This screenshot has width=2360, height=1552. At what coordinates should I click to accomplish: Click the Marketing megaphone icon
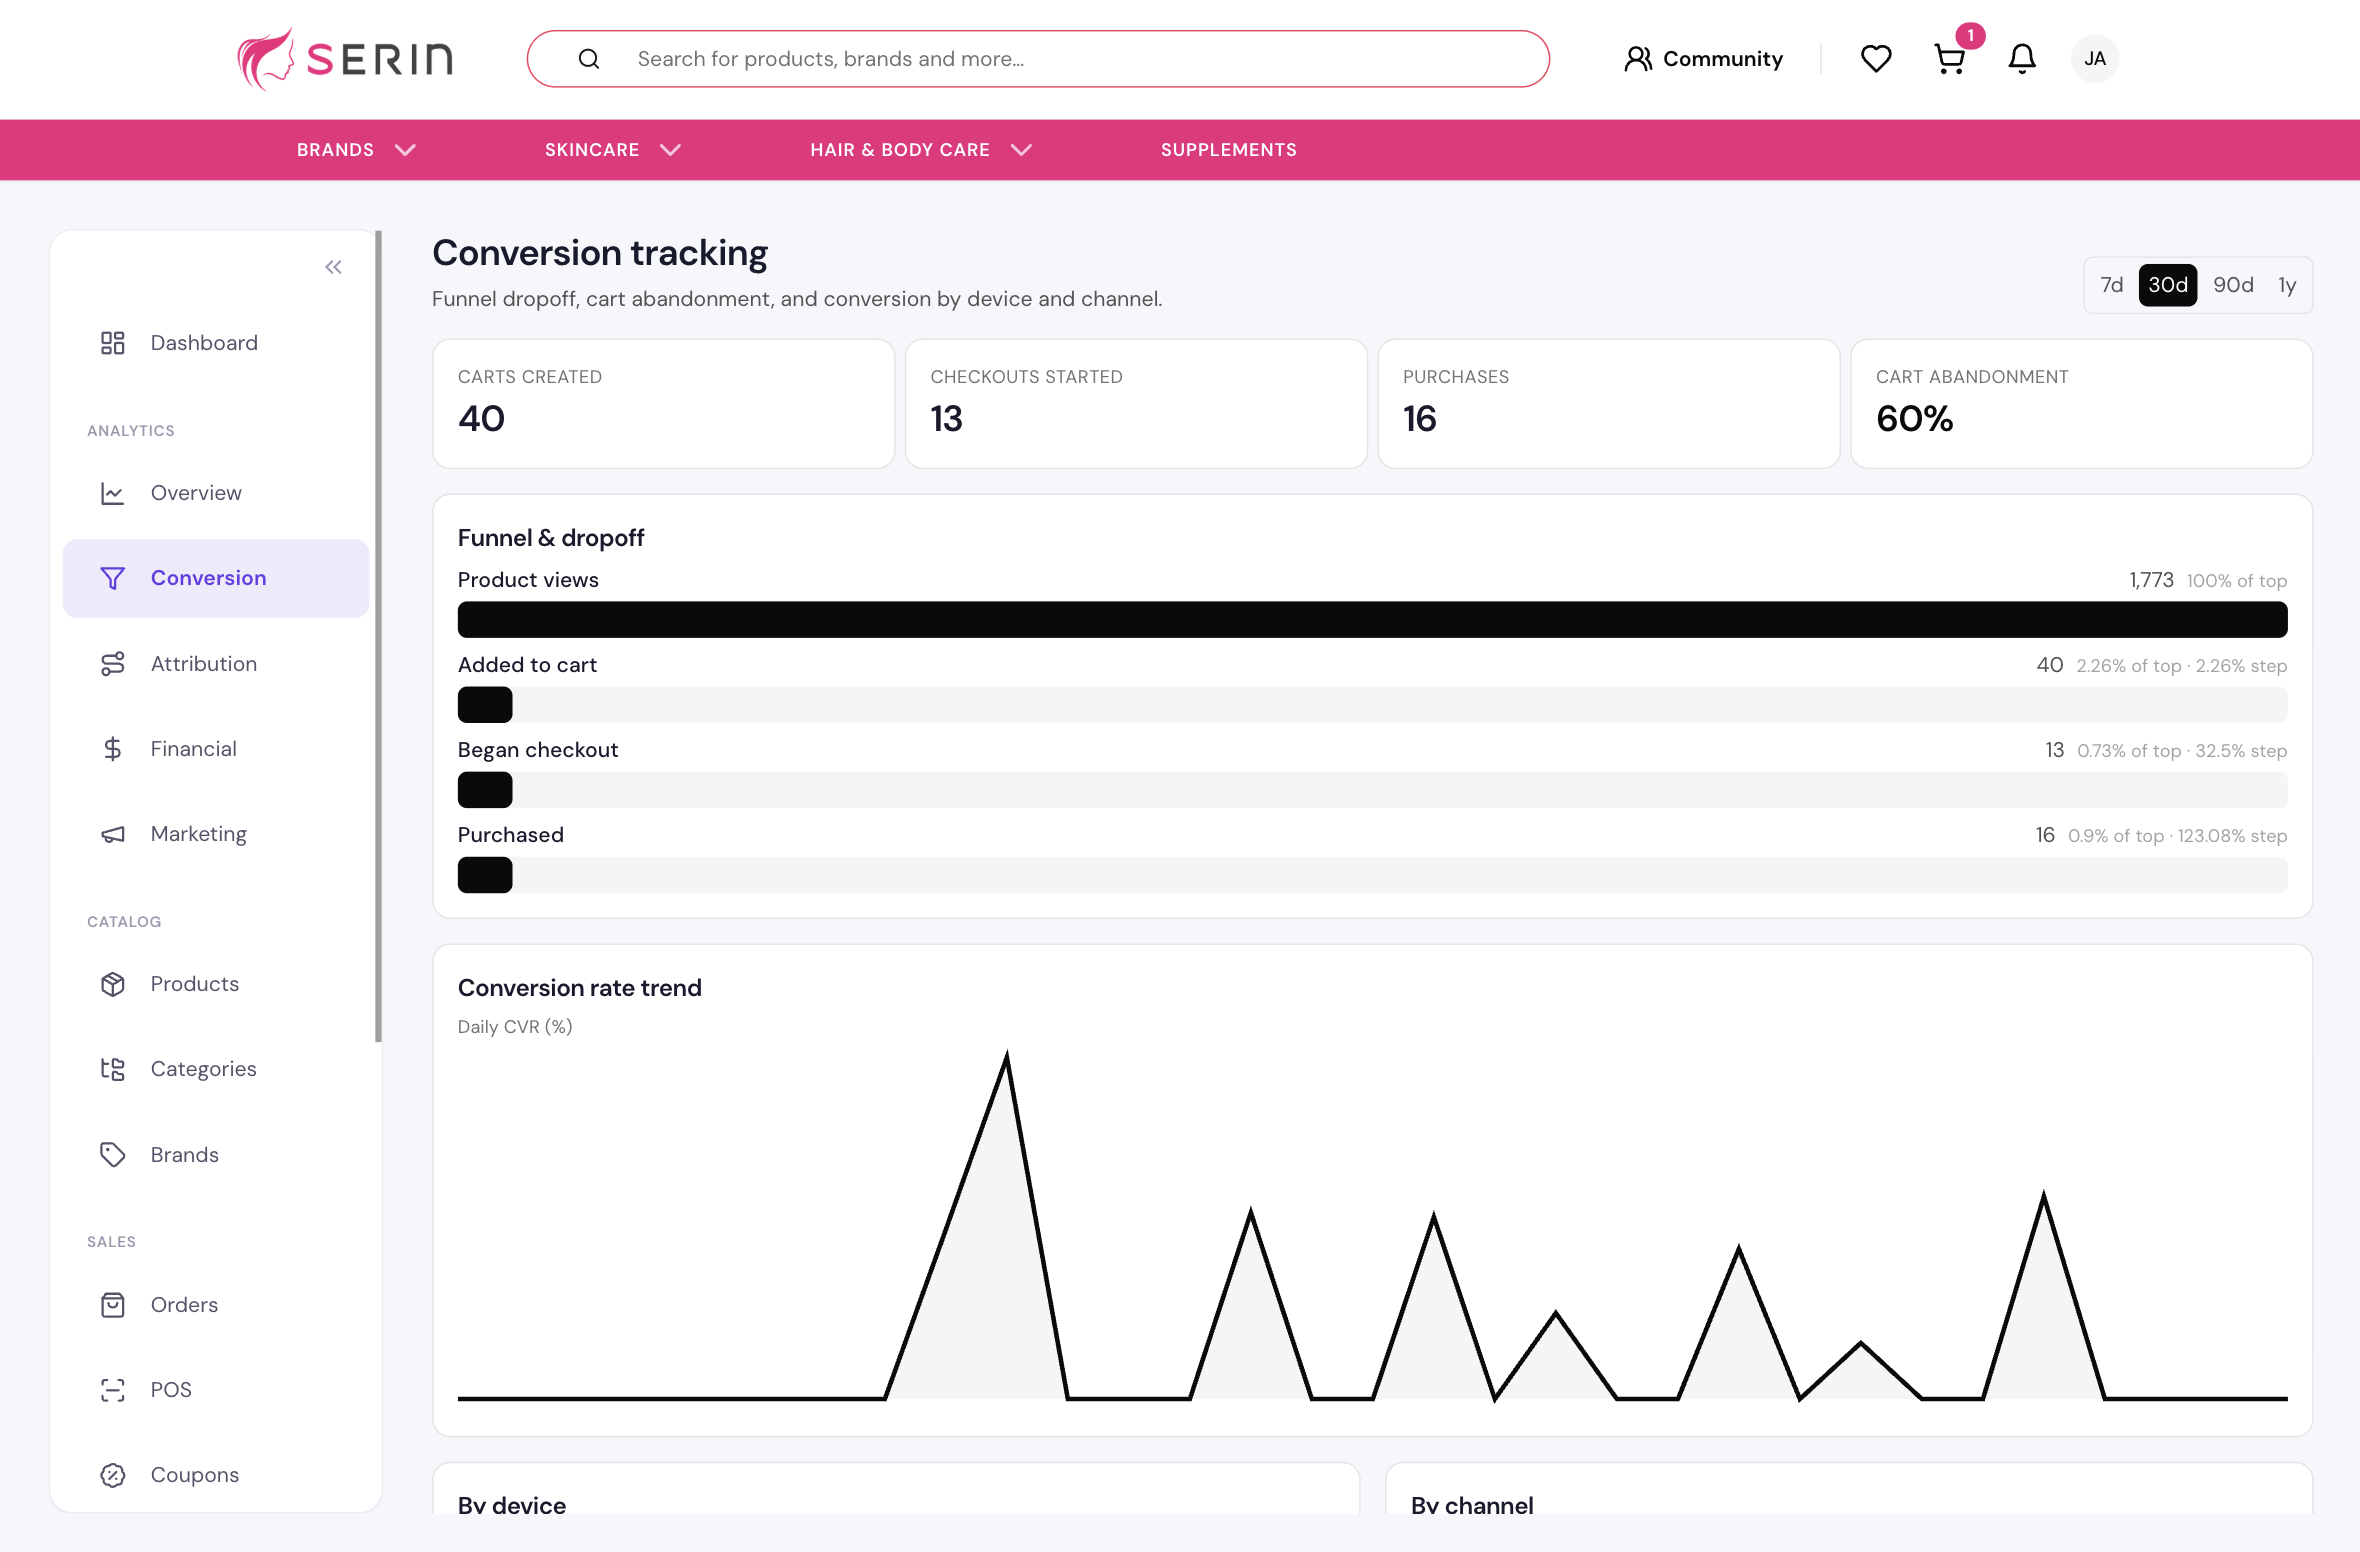click(x=113, y=834)
